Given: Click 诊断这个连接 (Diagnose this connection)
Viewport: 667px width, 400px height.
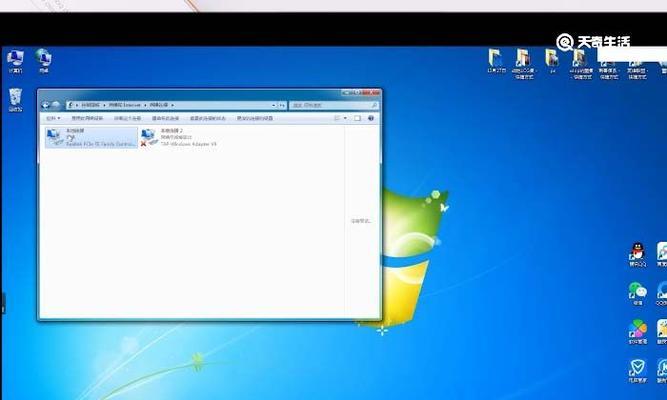Looking at the screenshot, I should pos(128,118).
